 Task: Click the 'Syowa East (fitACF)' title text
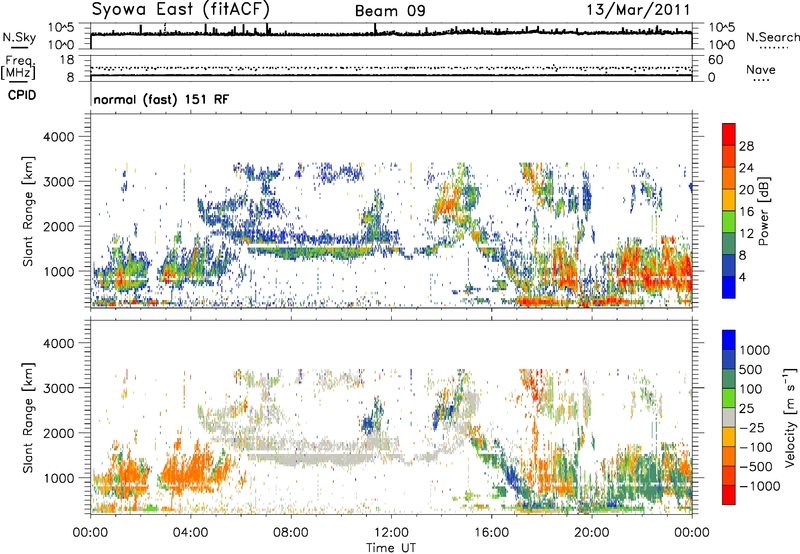tap(181, 9)
